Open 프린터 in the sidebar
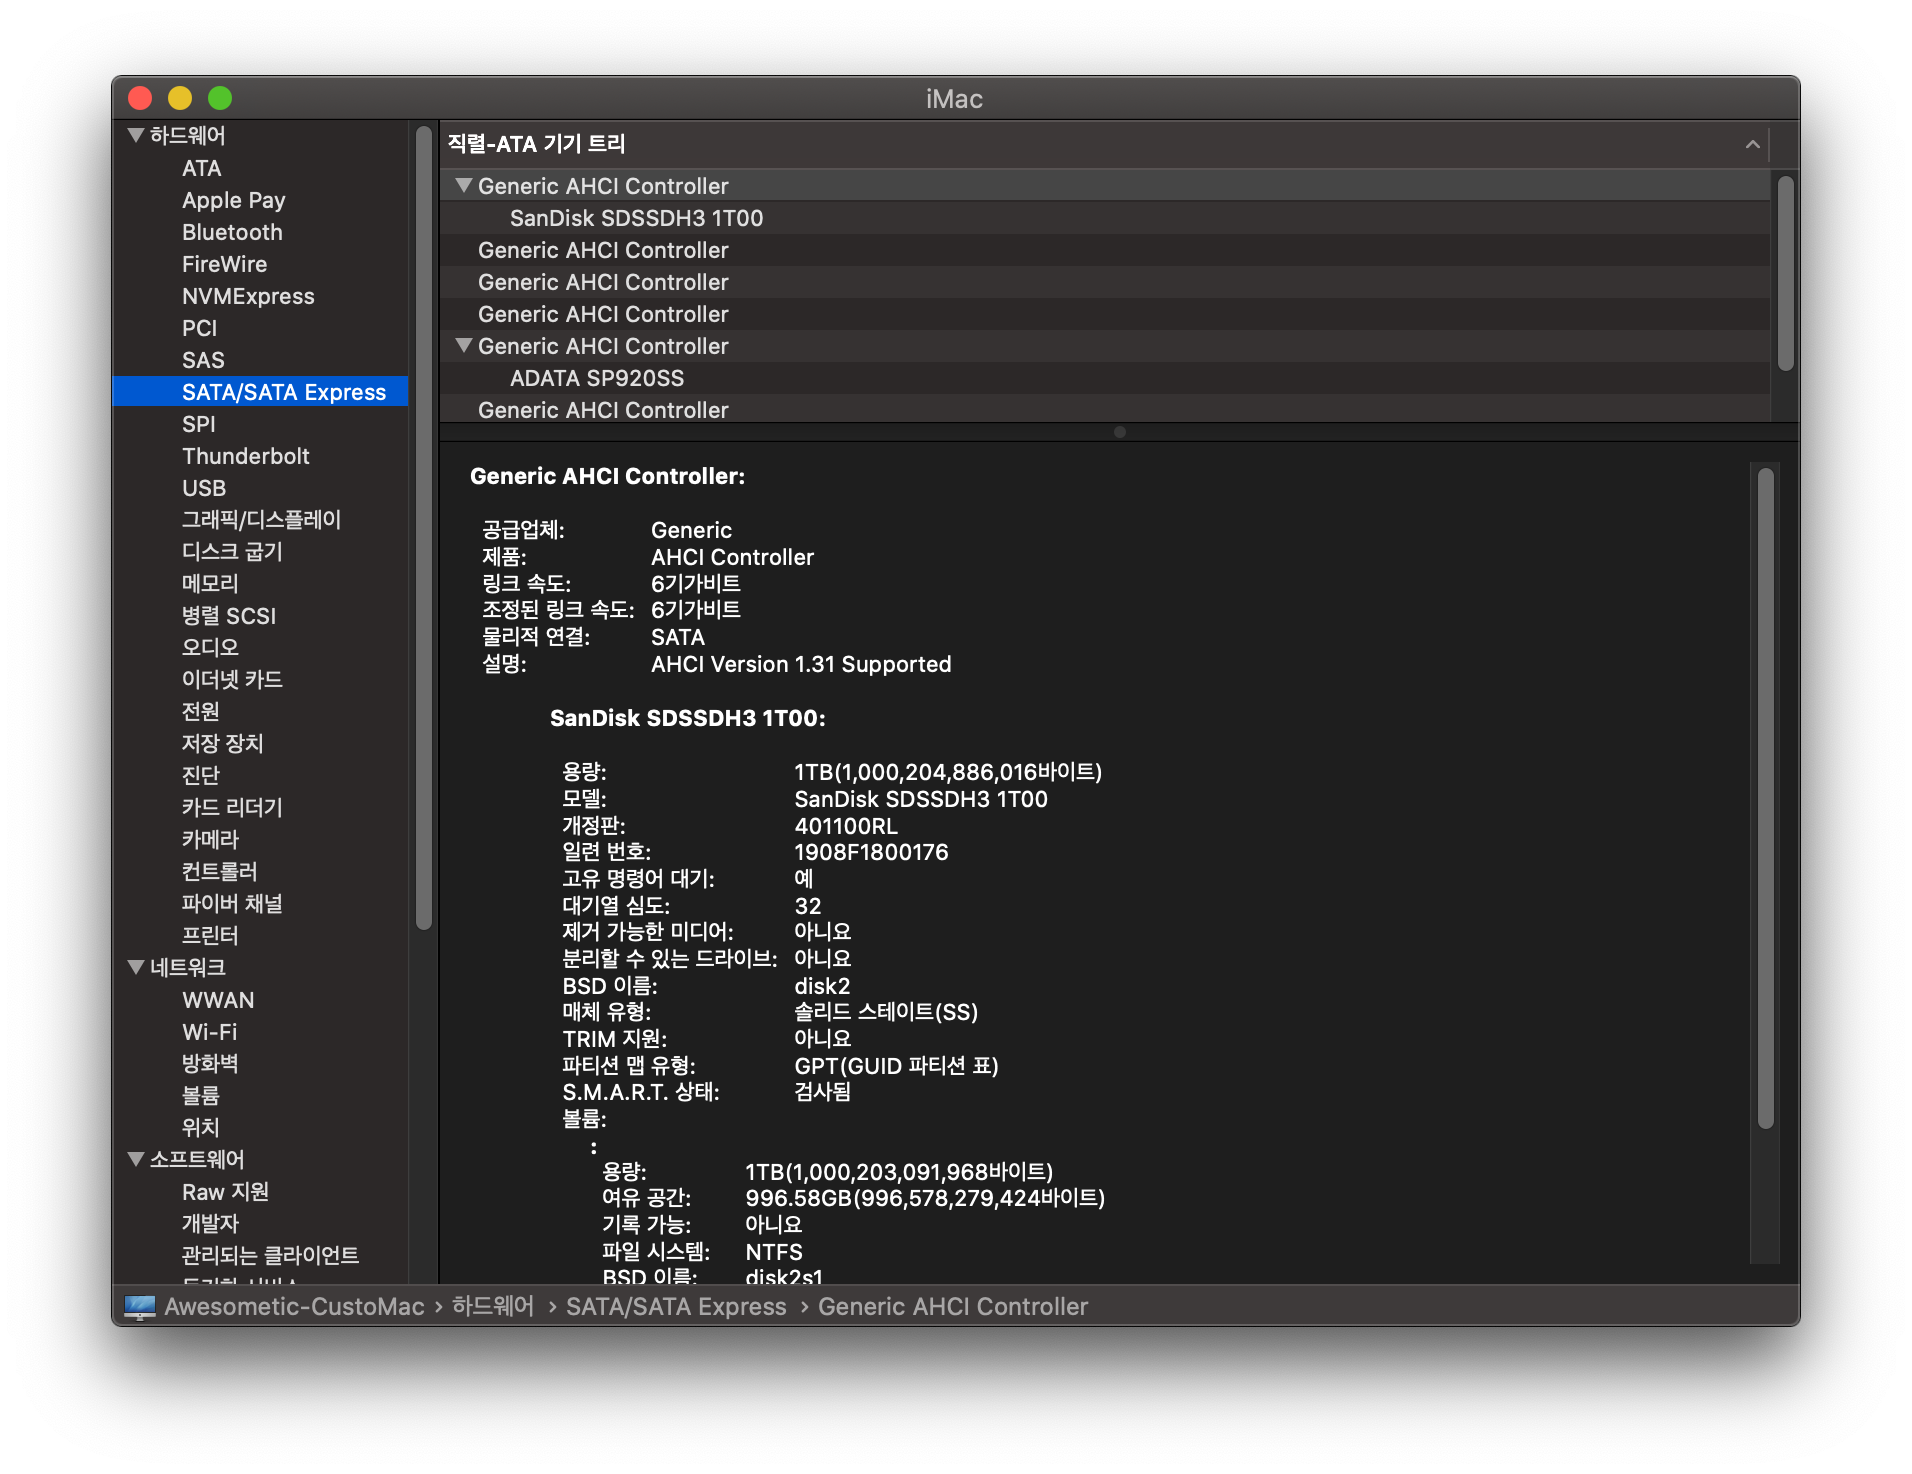This screenshot has height=1474, width=1912. tap(210, 935)
